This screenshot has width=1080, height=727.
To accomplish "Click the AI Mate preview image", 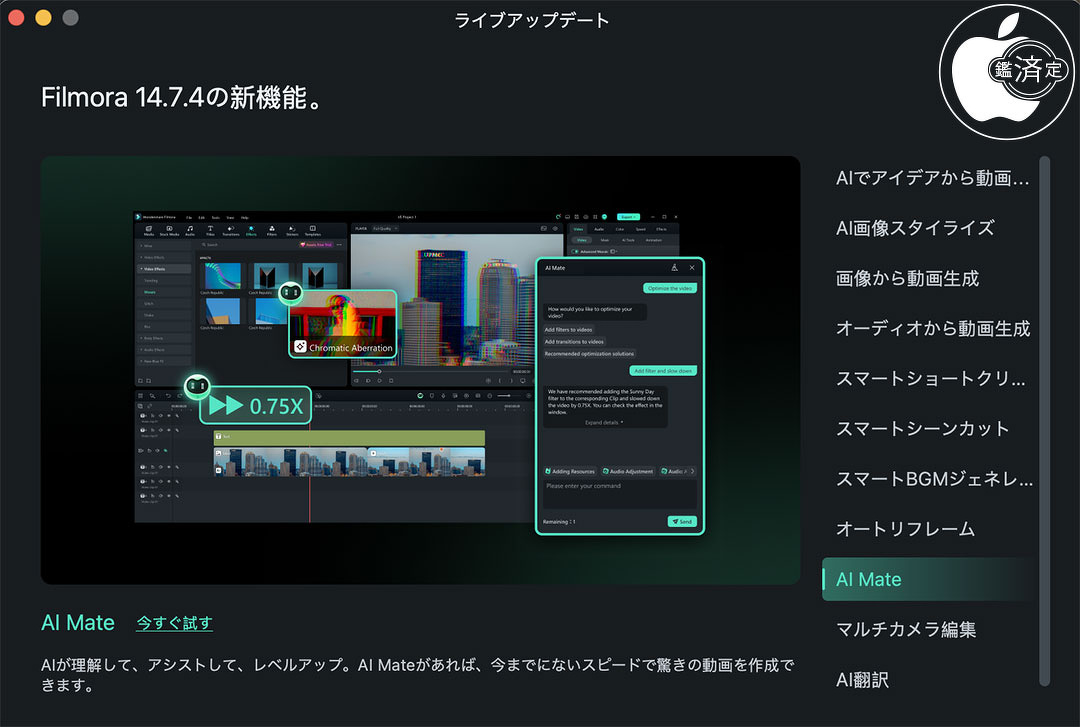I will pos(420,370).
